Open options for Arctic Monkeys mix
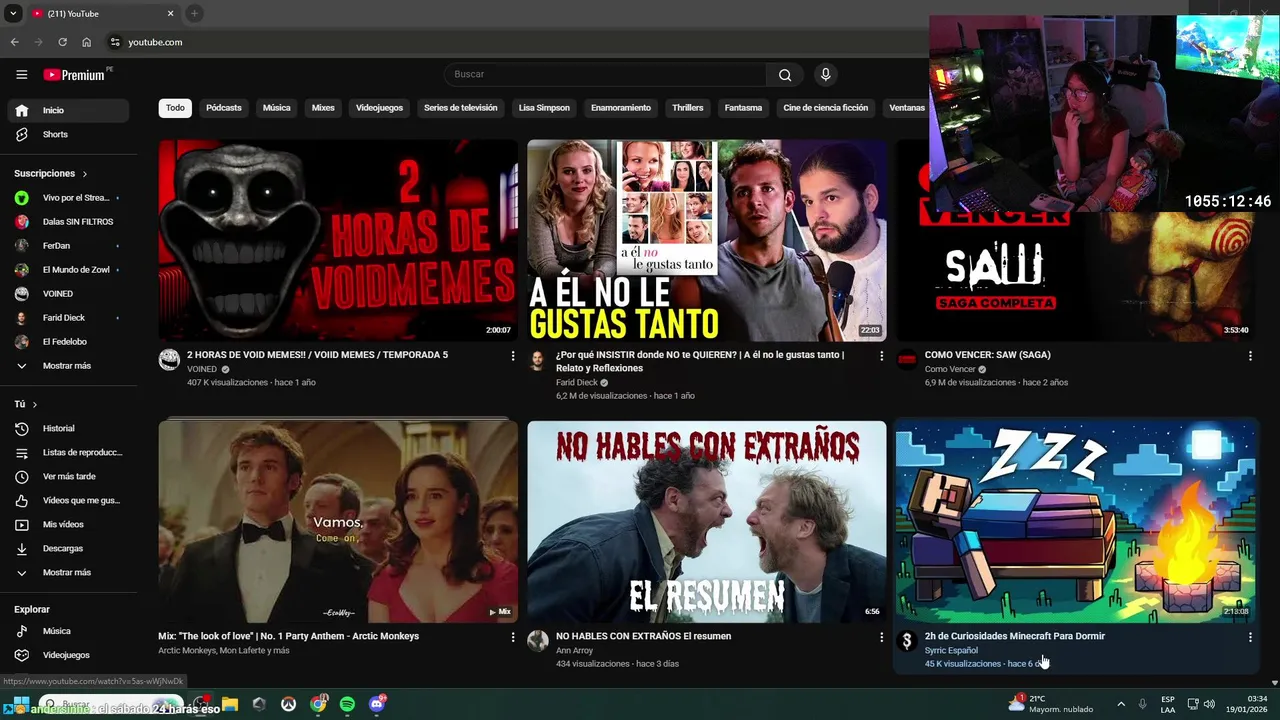The height and width of the screenshot is (720, 1280). [x=513, y=637]
